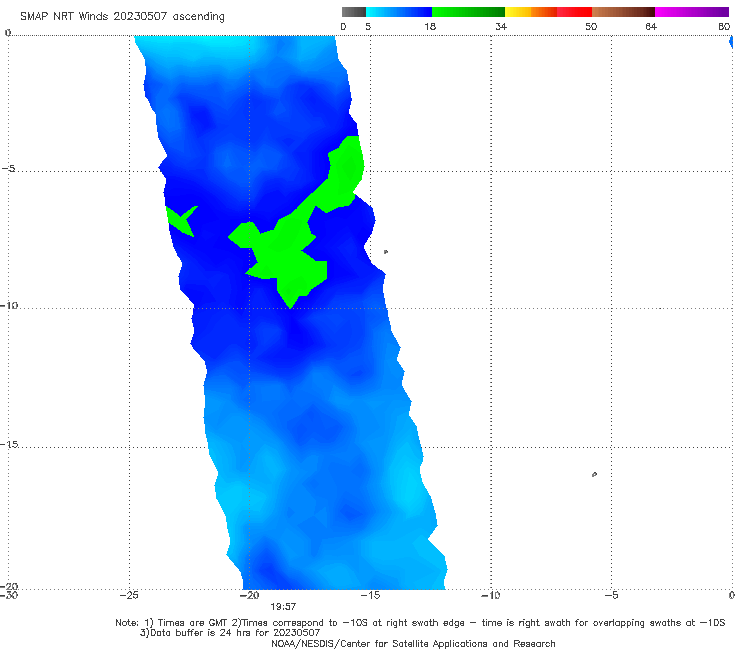Click the latitude axis label '-10'

point(9,305)
